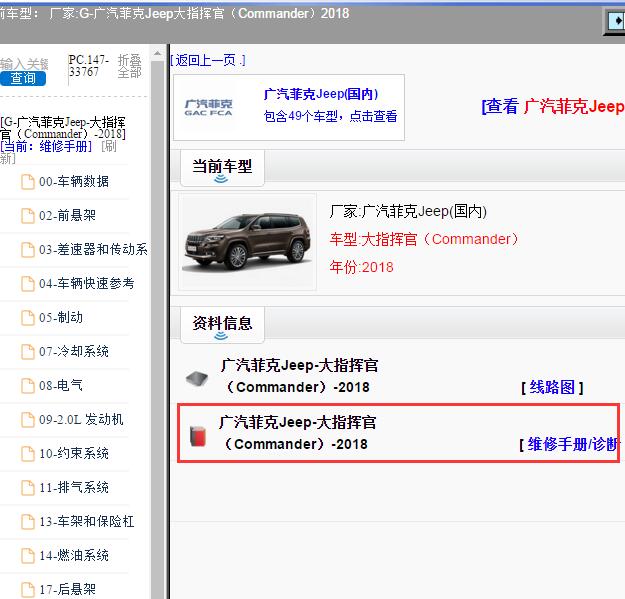
Task: Open 09-2.0L 发动机 tree item
Action: tap(81, 419)
